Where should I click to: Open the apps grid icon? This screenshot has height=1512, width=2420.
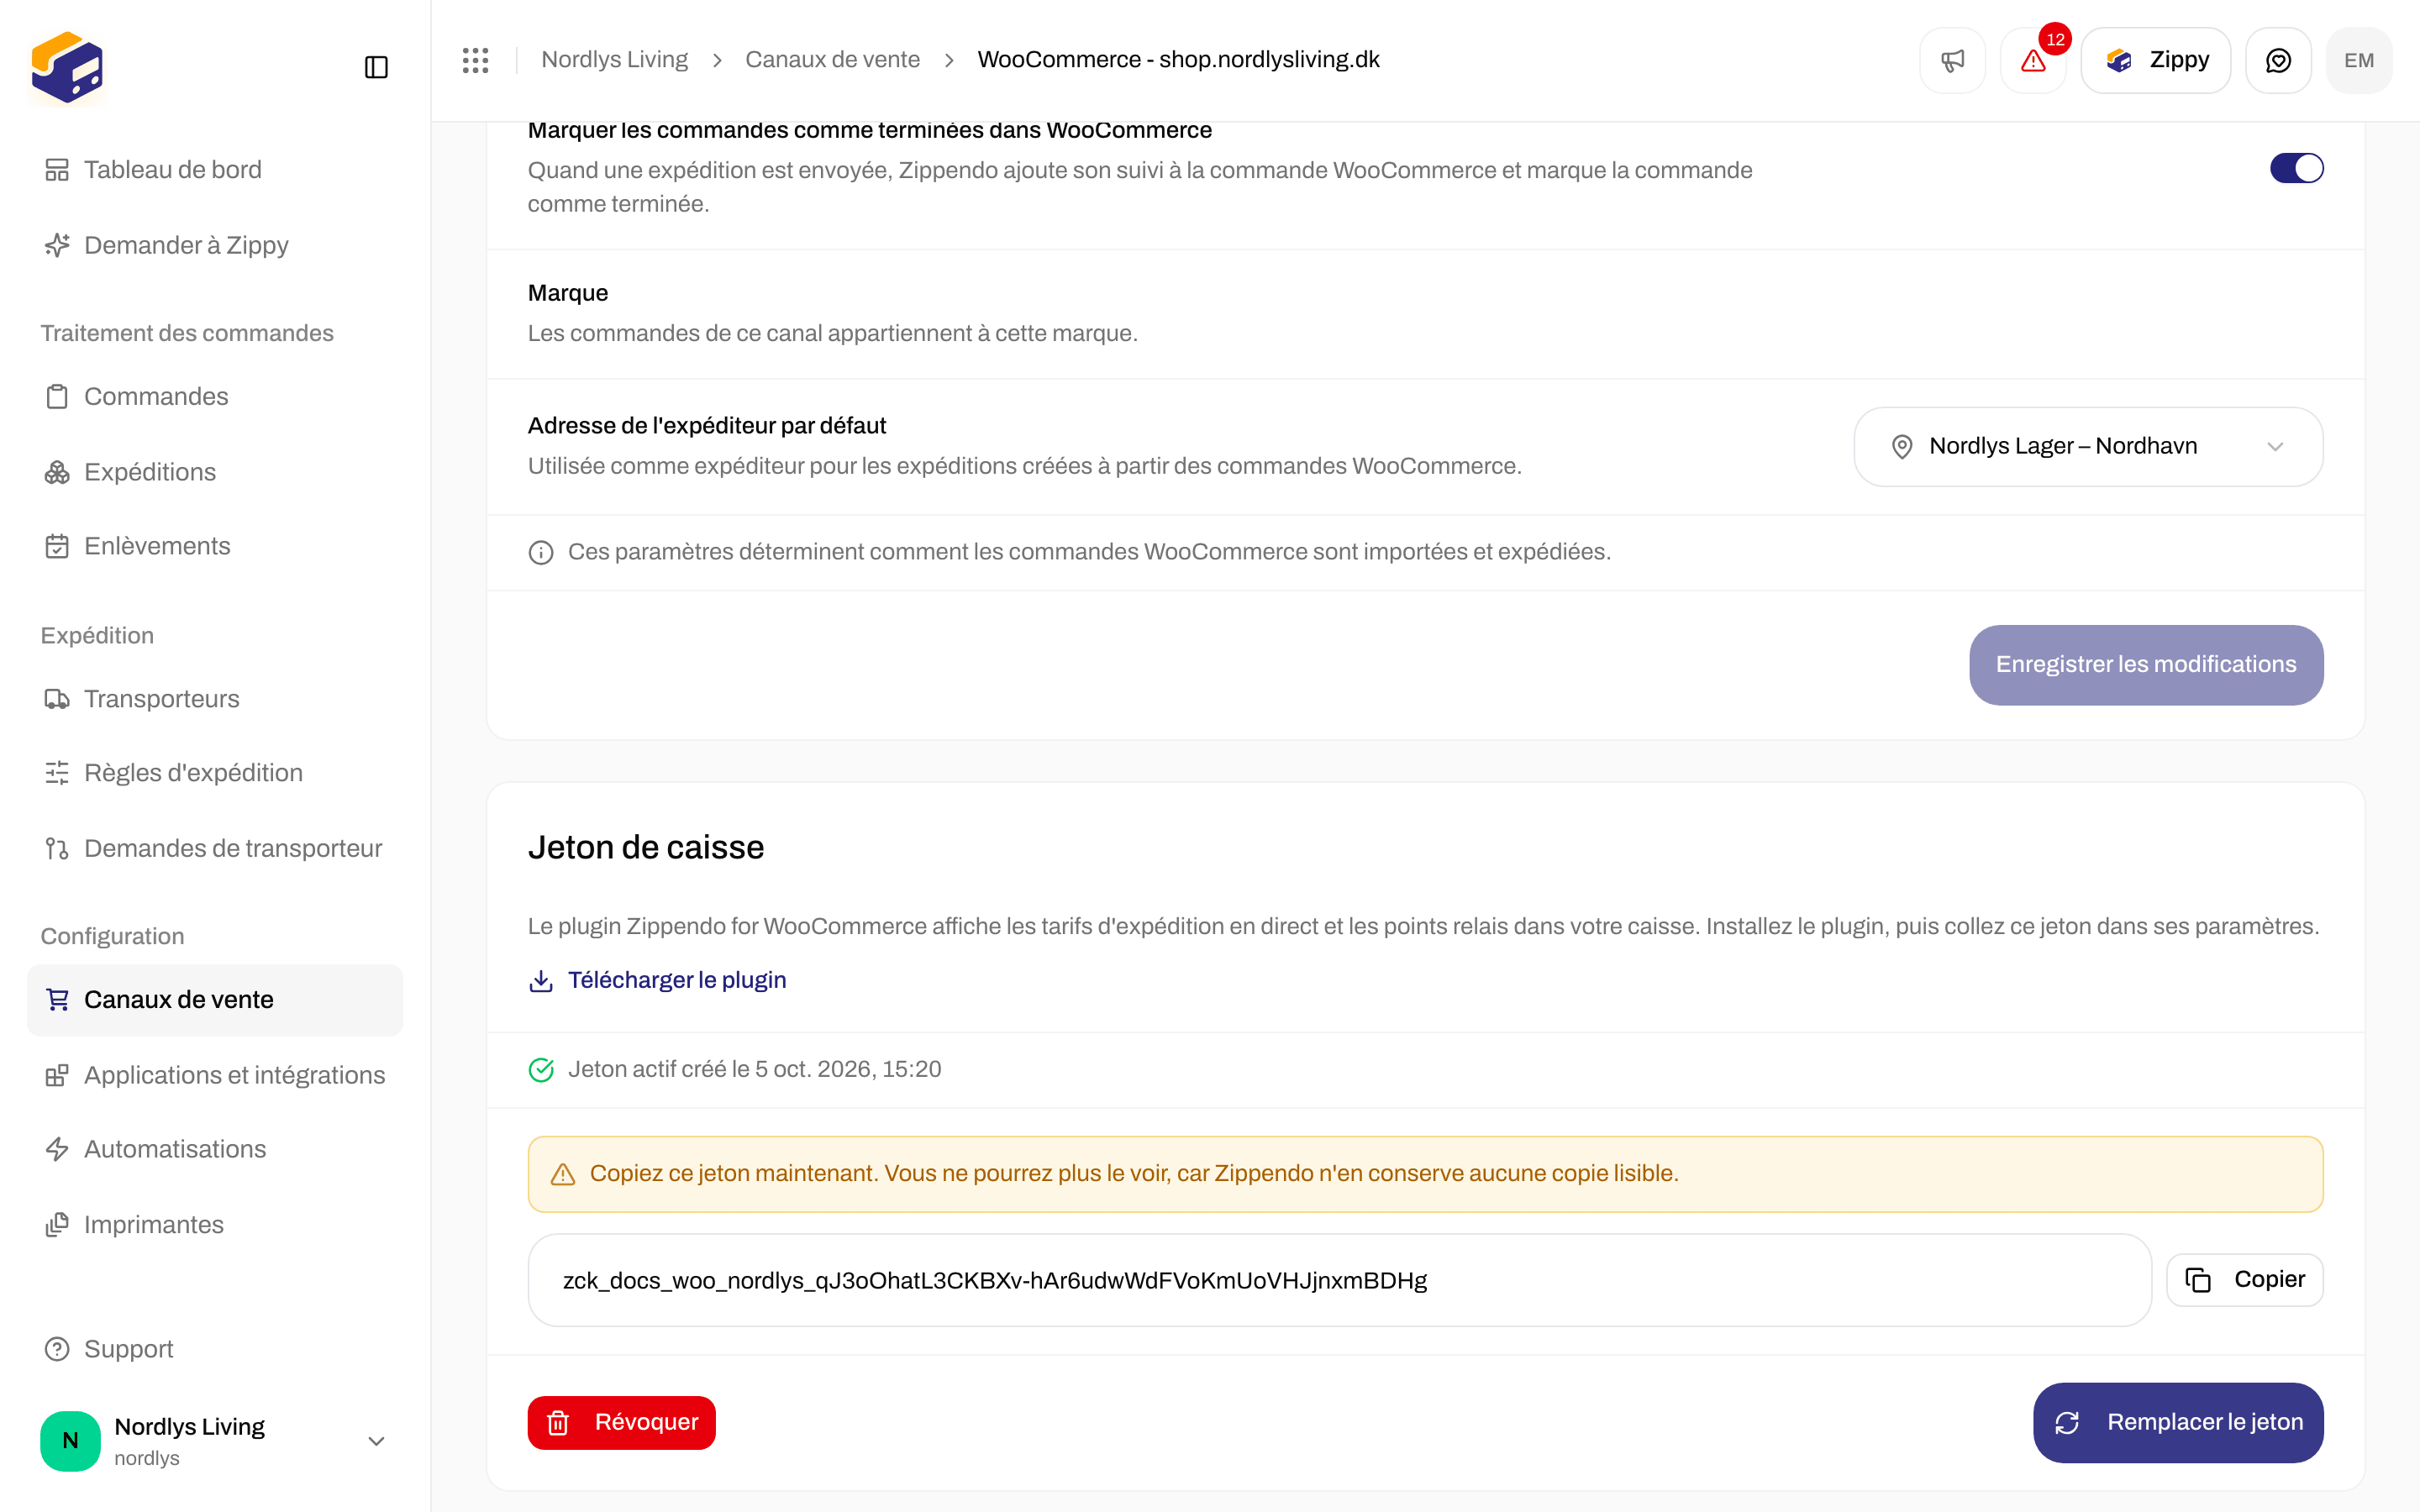476,60
